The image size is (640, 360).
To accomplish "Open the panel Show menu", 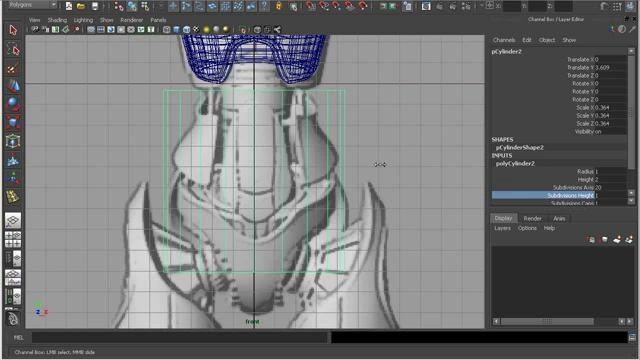I will point(107,20).
